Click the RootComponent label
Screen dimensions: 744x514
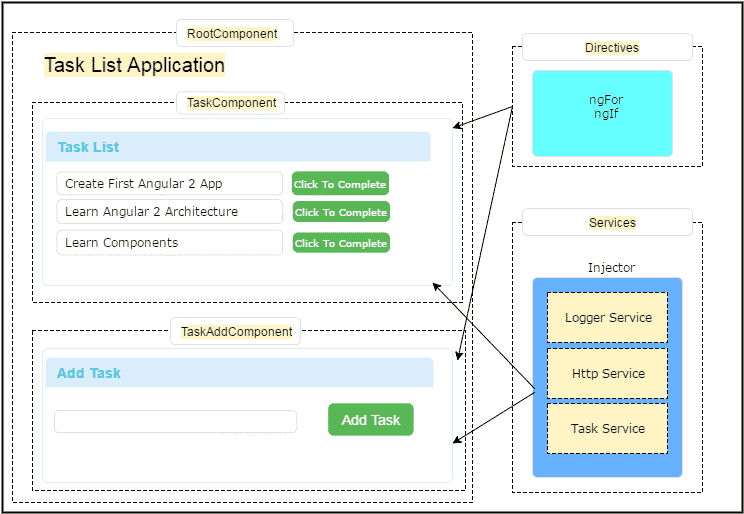pyautogui.click(x=233, y=34)
